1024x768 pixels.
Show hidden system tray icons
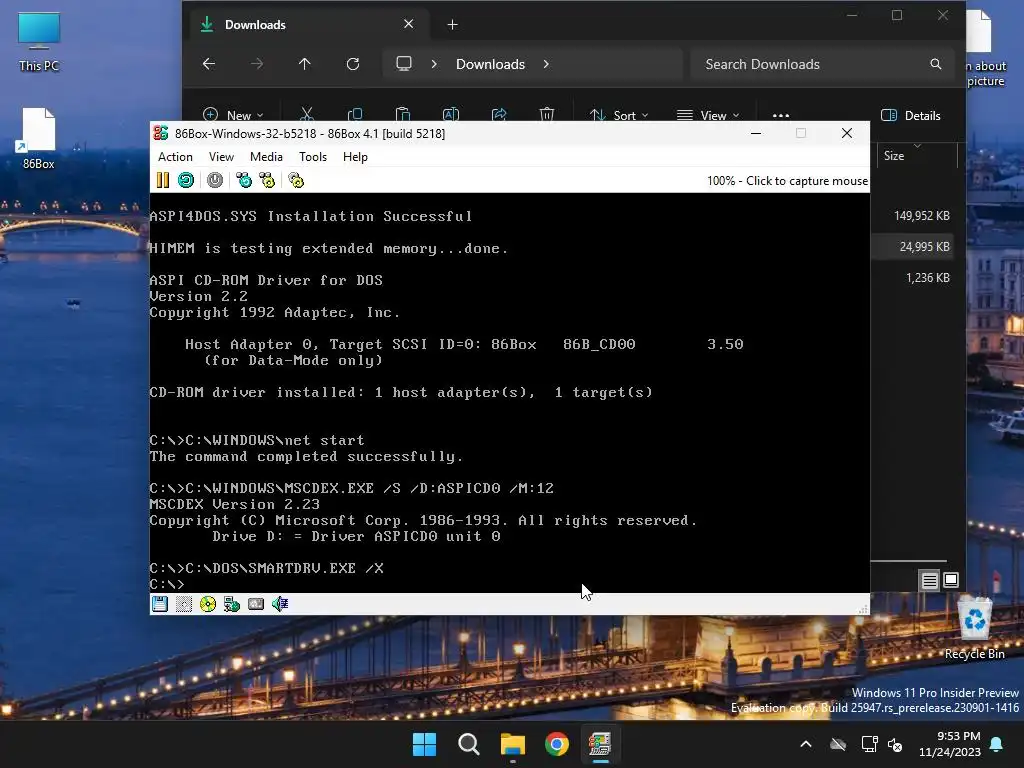tap(806, 744)
